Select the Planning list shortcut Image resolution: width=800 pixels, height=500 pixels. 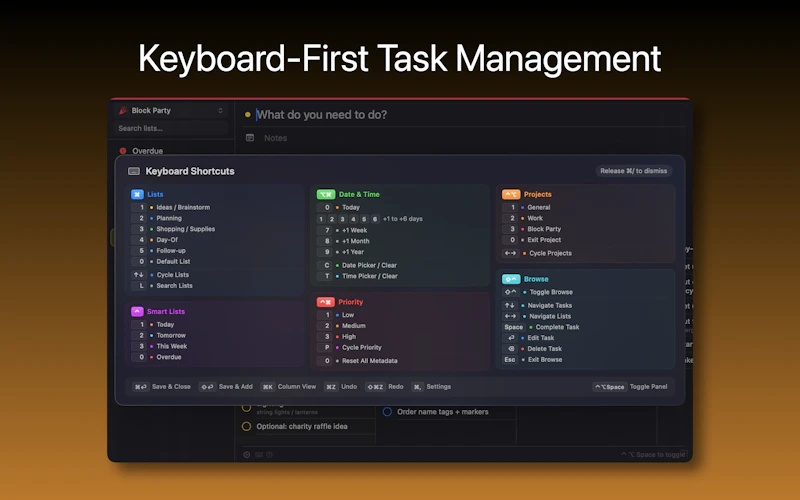pos(157,218)
